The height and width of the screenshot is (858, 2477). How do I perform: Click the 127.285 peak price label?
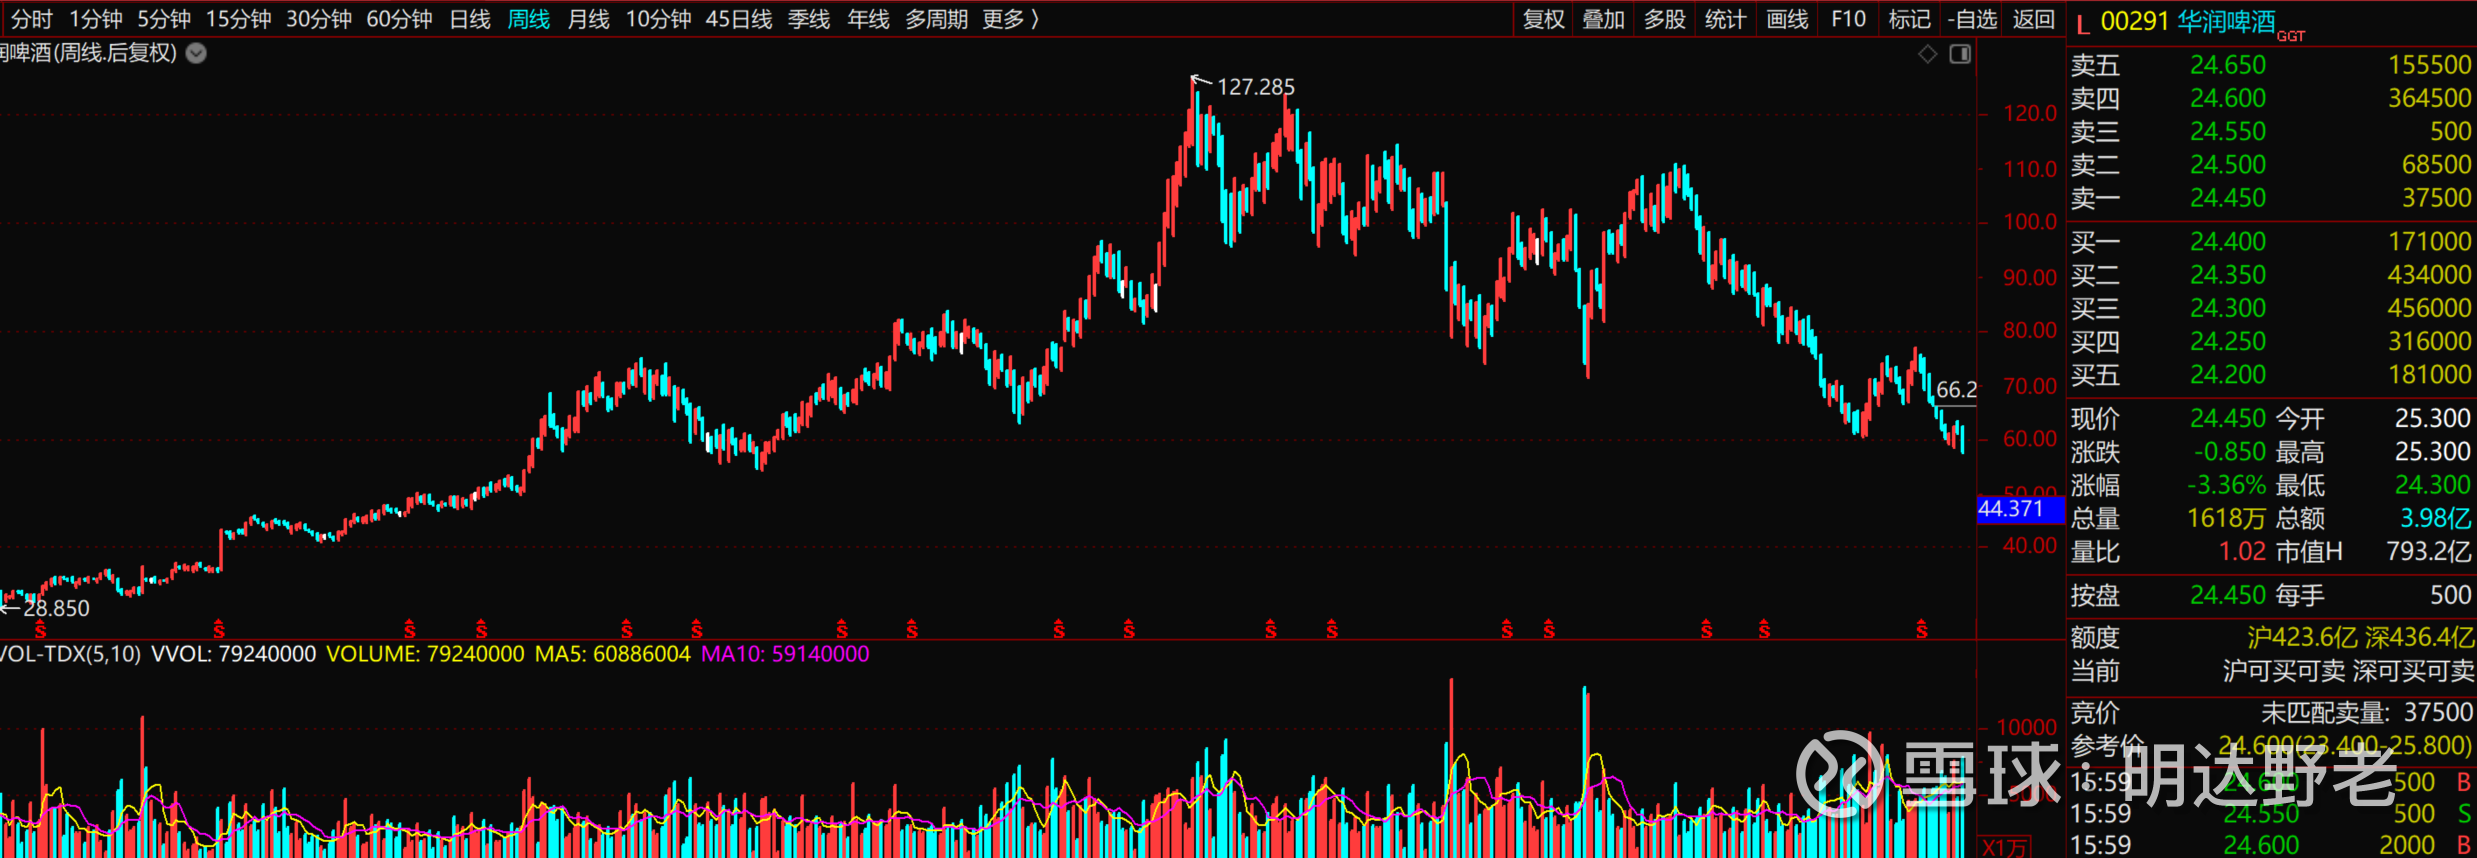tap(1256, 87)
